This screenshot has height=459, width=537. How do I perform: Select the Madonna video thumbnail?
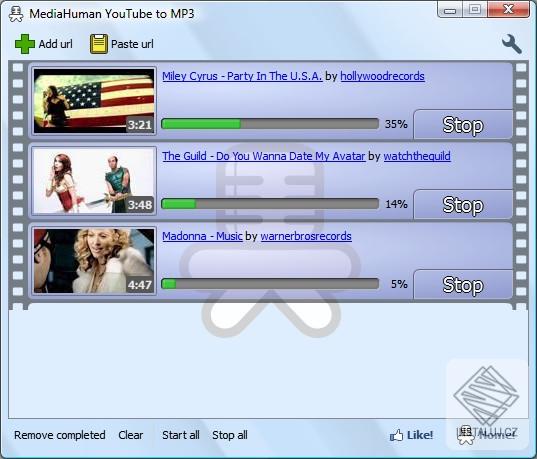[x=94, y=261]
